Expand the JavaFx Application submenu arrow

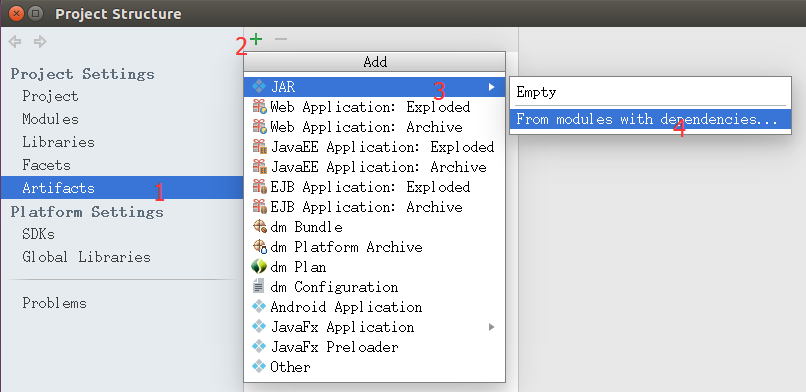click(x=492, y=327)
